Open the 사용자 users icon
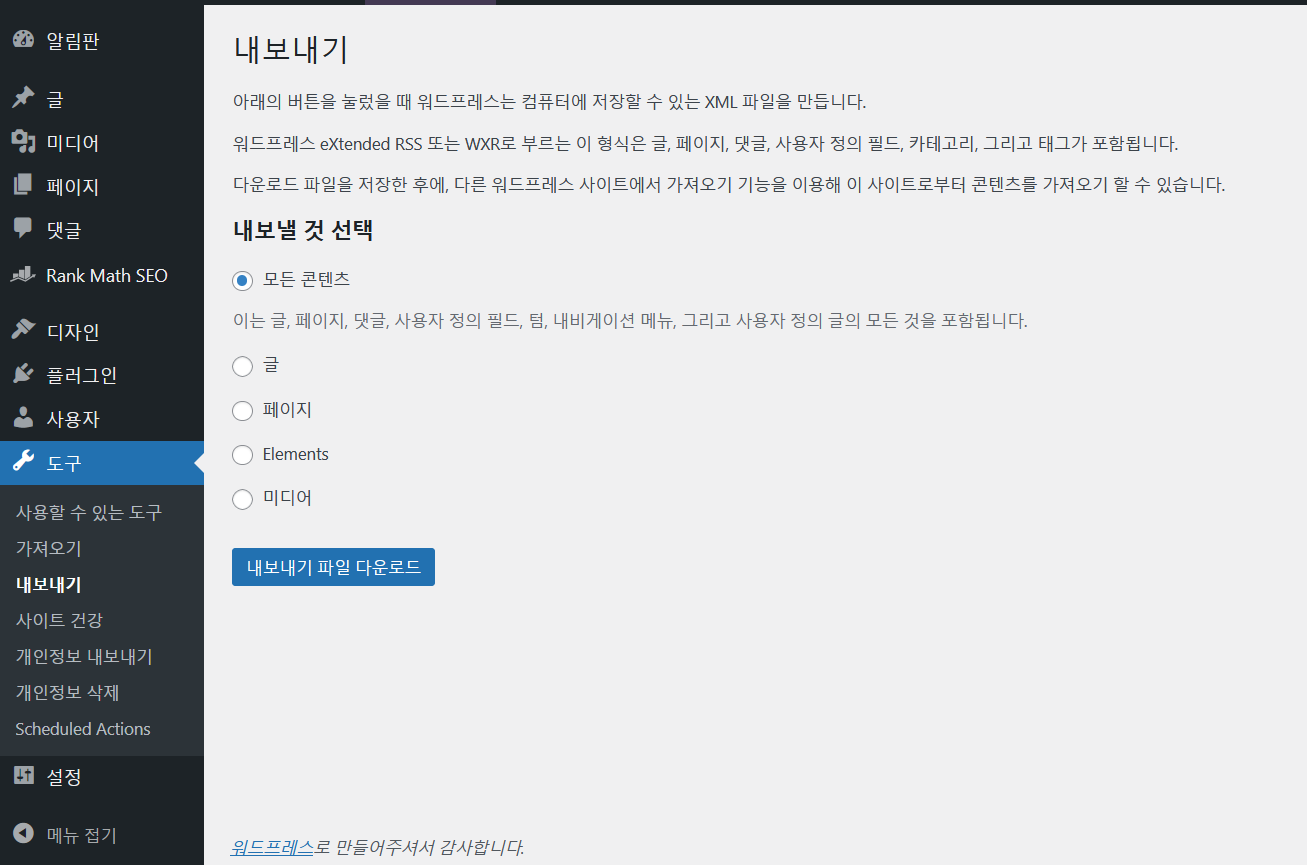 click(22, 417)
